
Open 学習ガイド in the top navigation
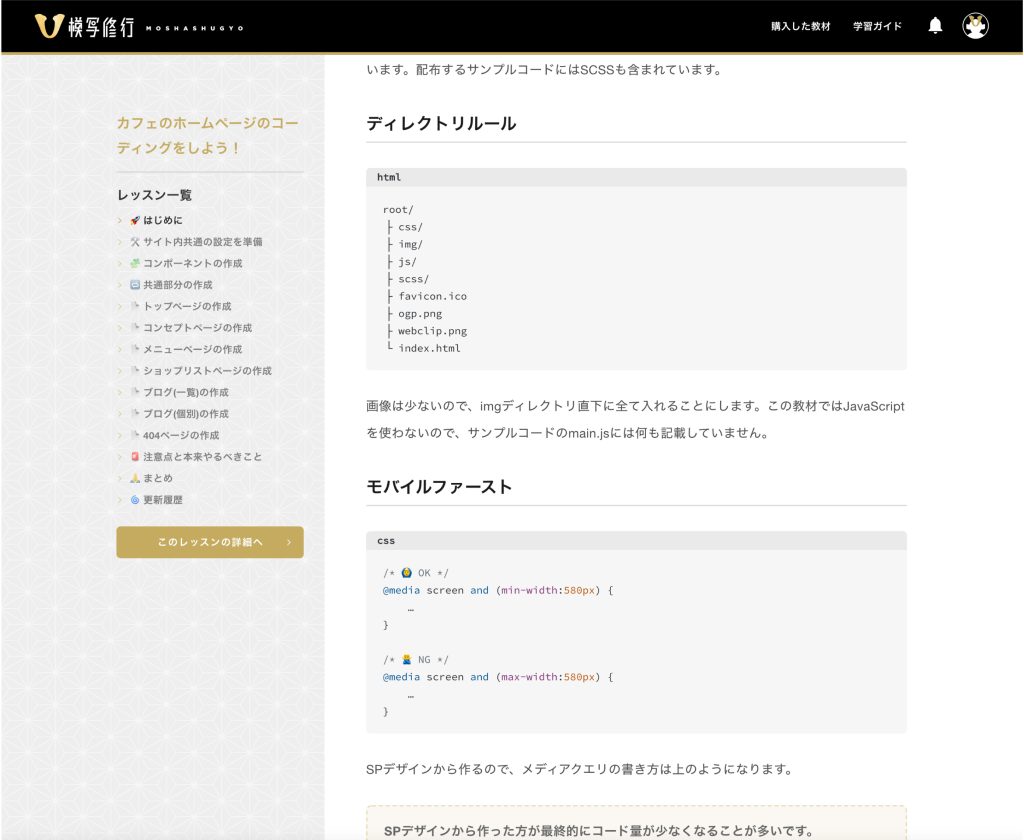coord(877,26)
